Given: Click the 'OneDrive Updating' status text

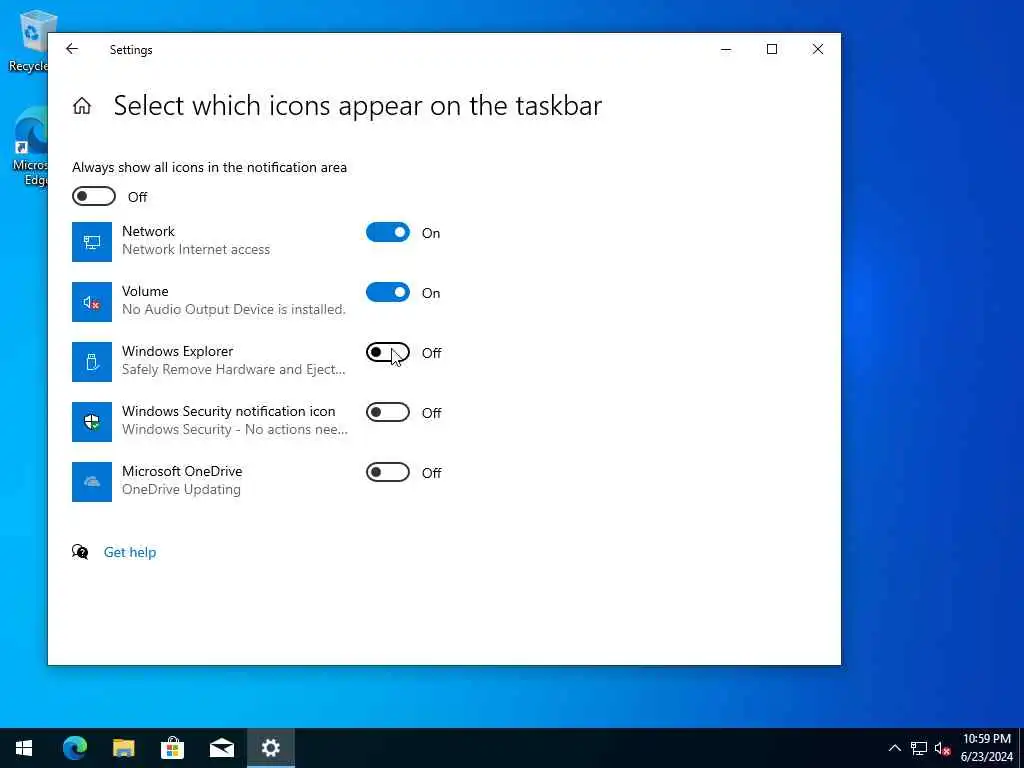Looking at the screenshot, I should point(182,490).
